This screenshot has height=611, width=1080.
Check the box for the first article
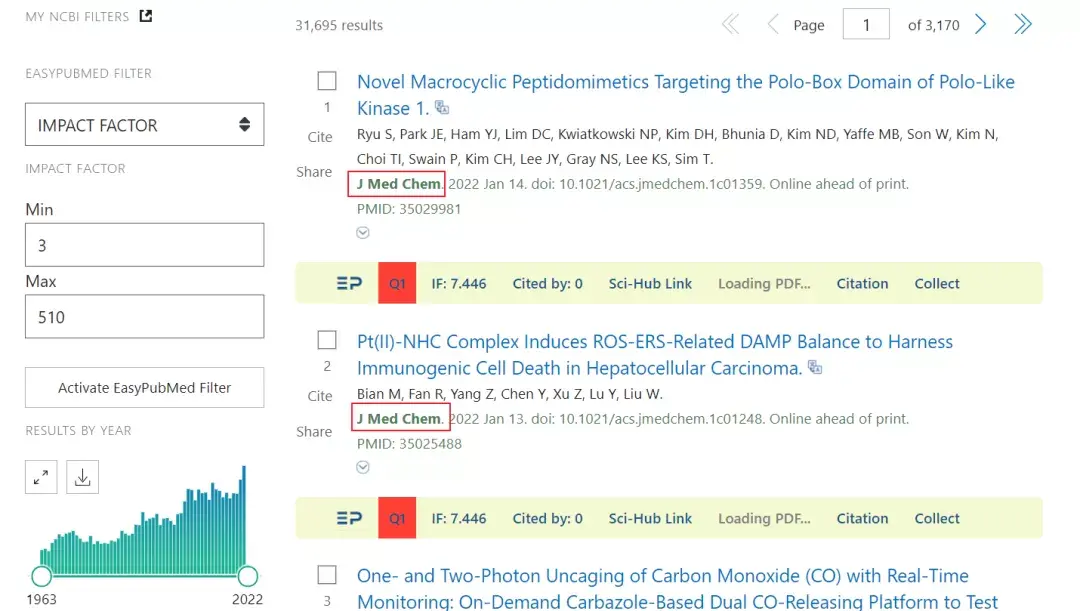(x=326, y=80)
